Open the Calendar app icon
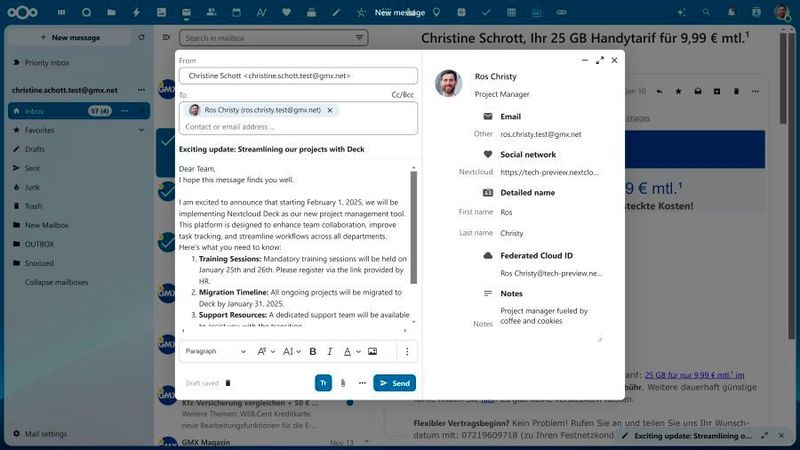The height and width of the screenshot is (450, 800). coord(236,12)
